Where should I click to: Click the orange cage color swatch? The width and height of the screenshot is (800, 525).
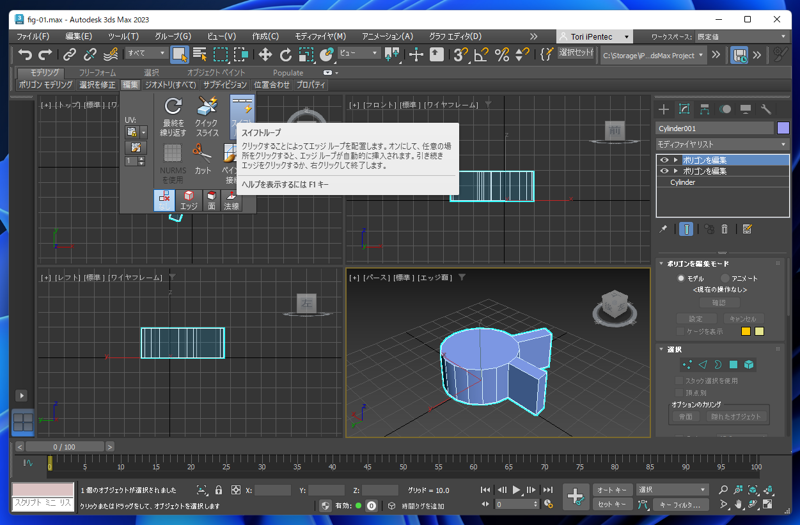746,332
